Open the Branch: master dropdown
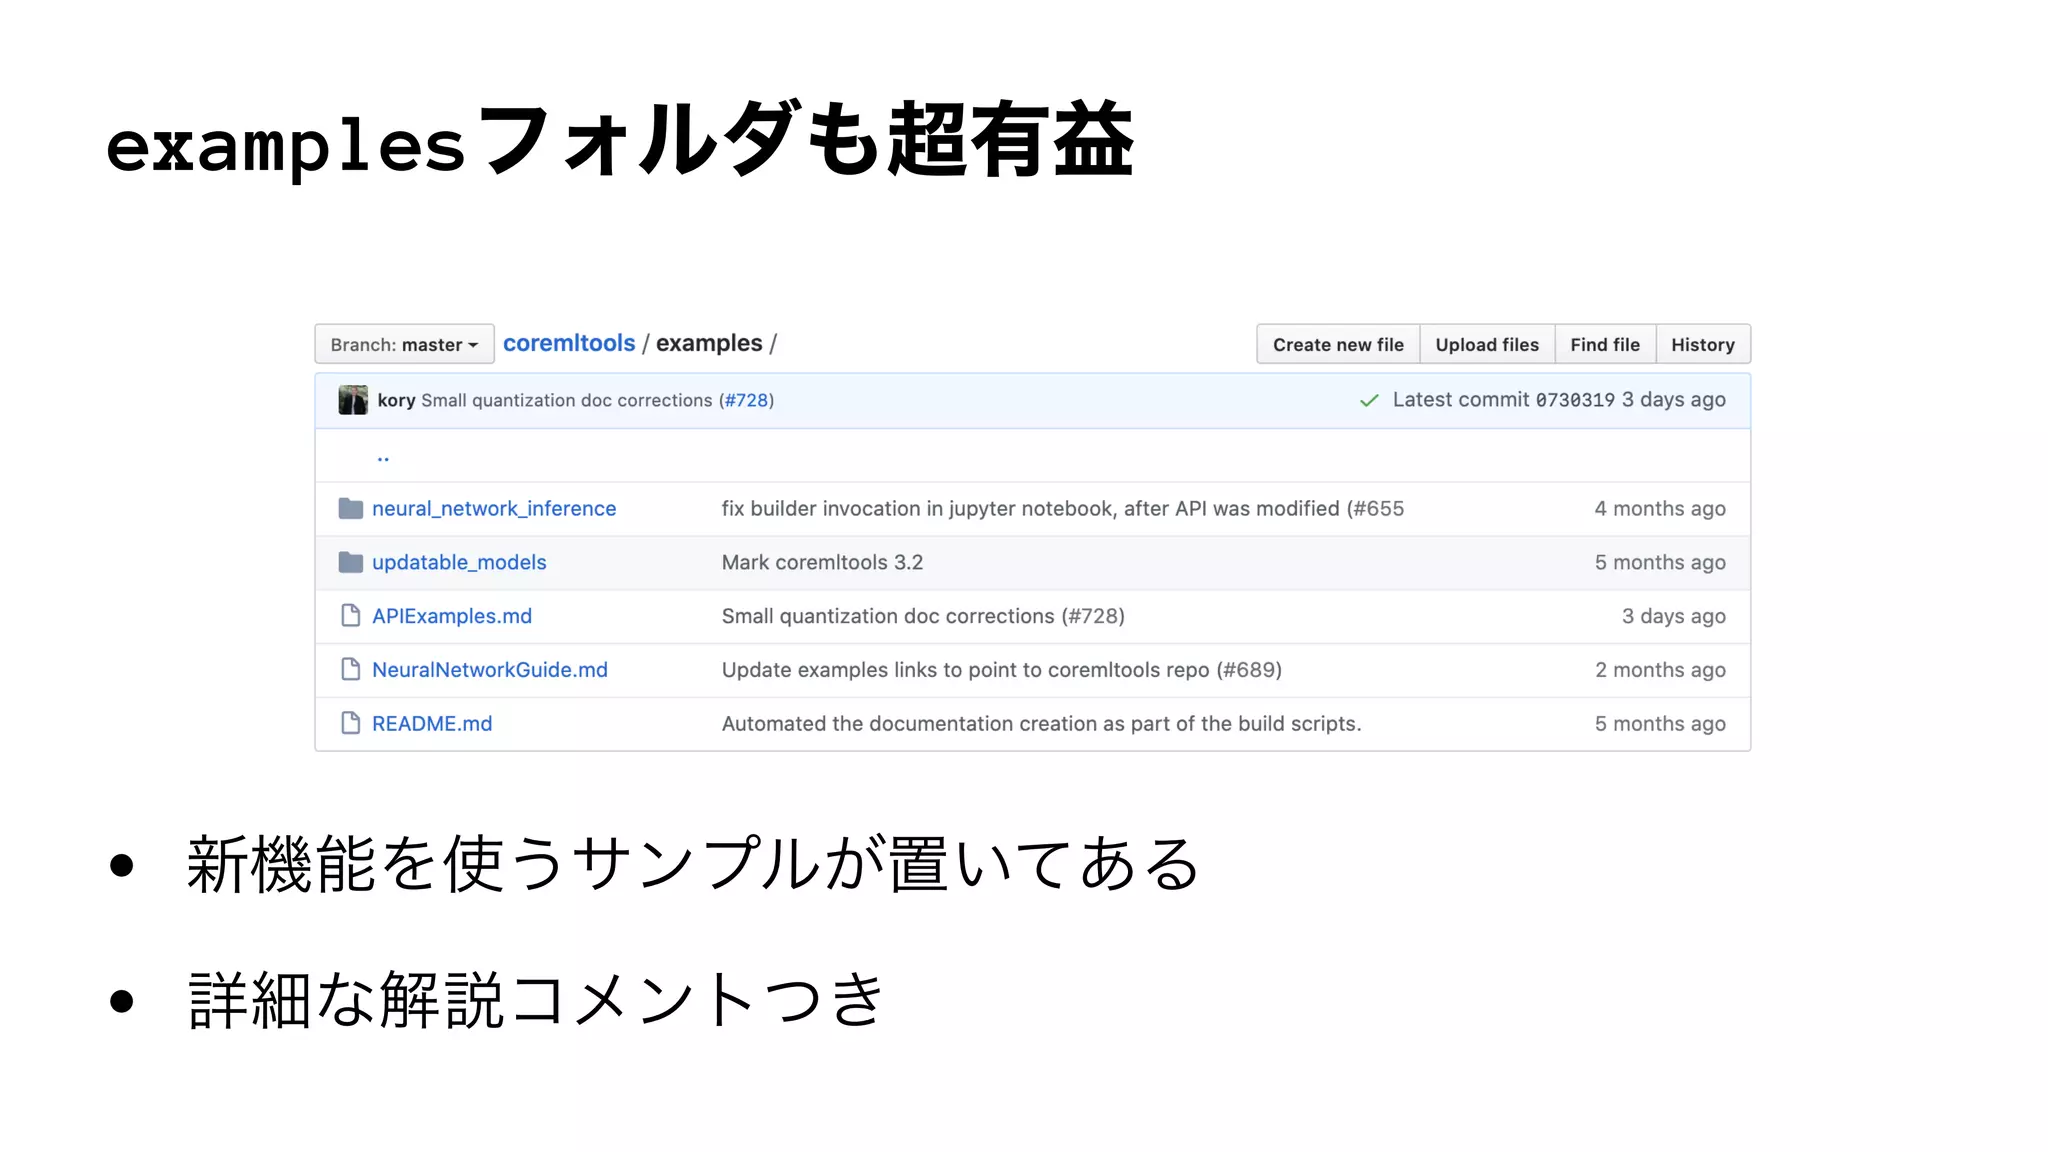Image resolution: width=2048 pixels, height=1152 pixels. pos(404,344)
